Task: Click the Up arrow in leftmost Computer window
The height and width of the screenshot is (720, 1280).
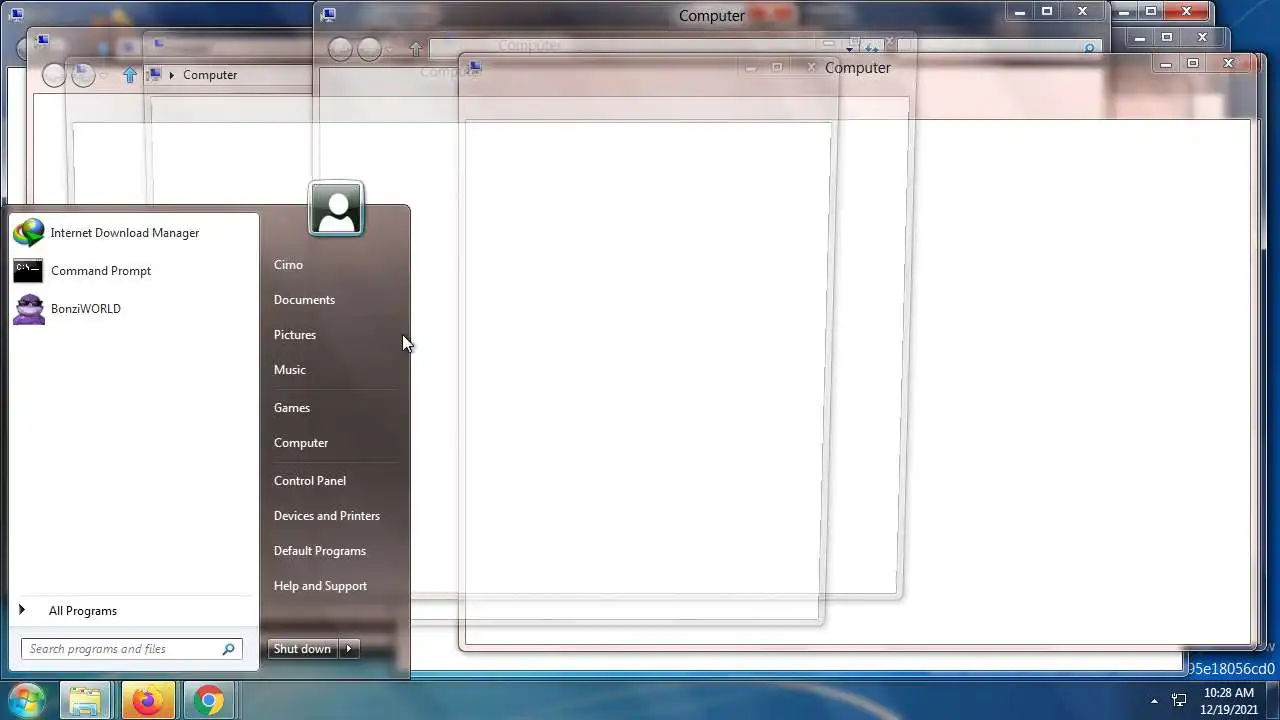Action: click(130, 75)
